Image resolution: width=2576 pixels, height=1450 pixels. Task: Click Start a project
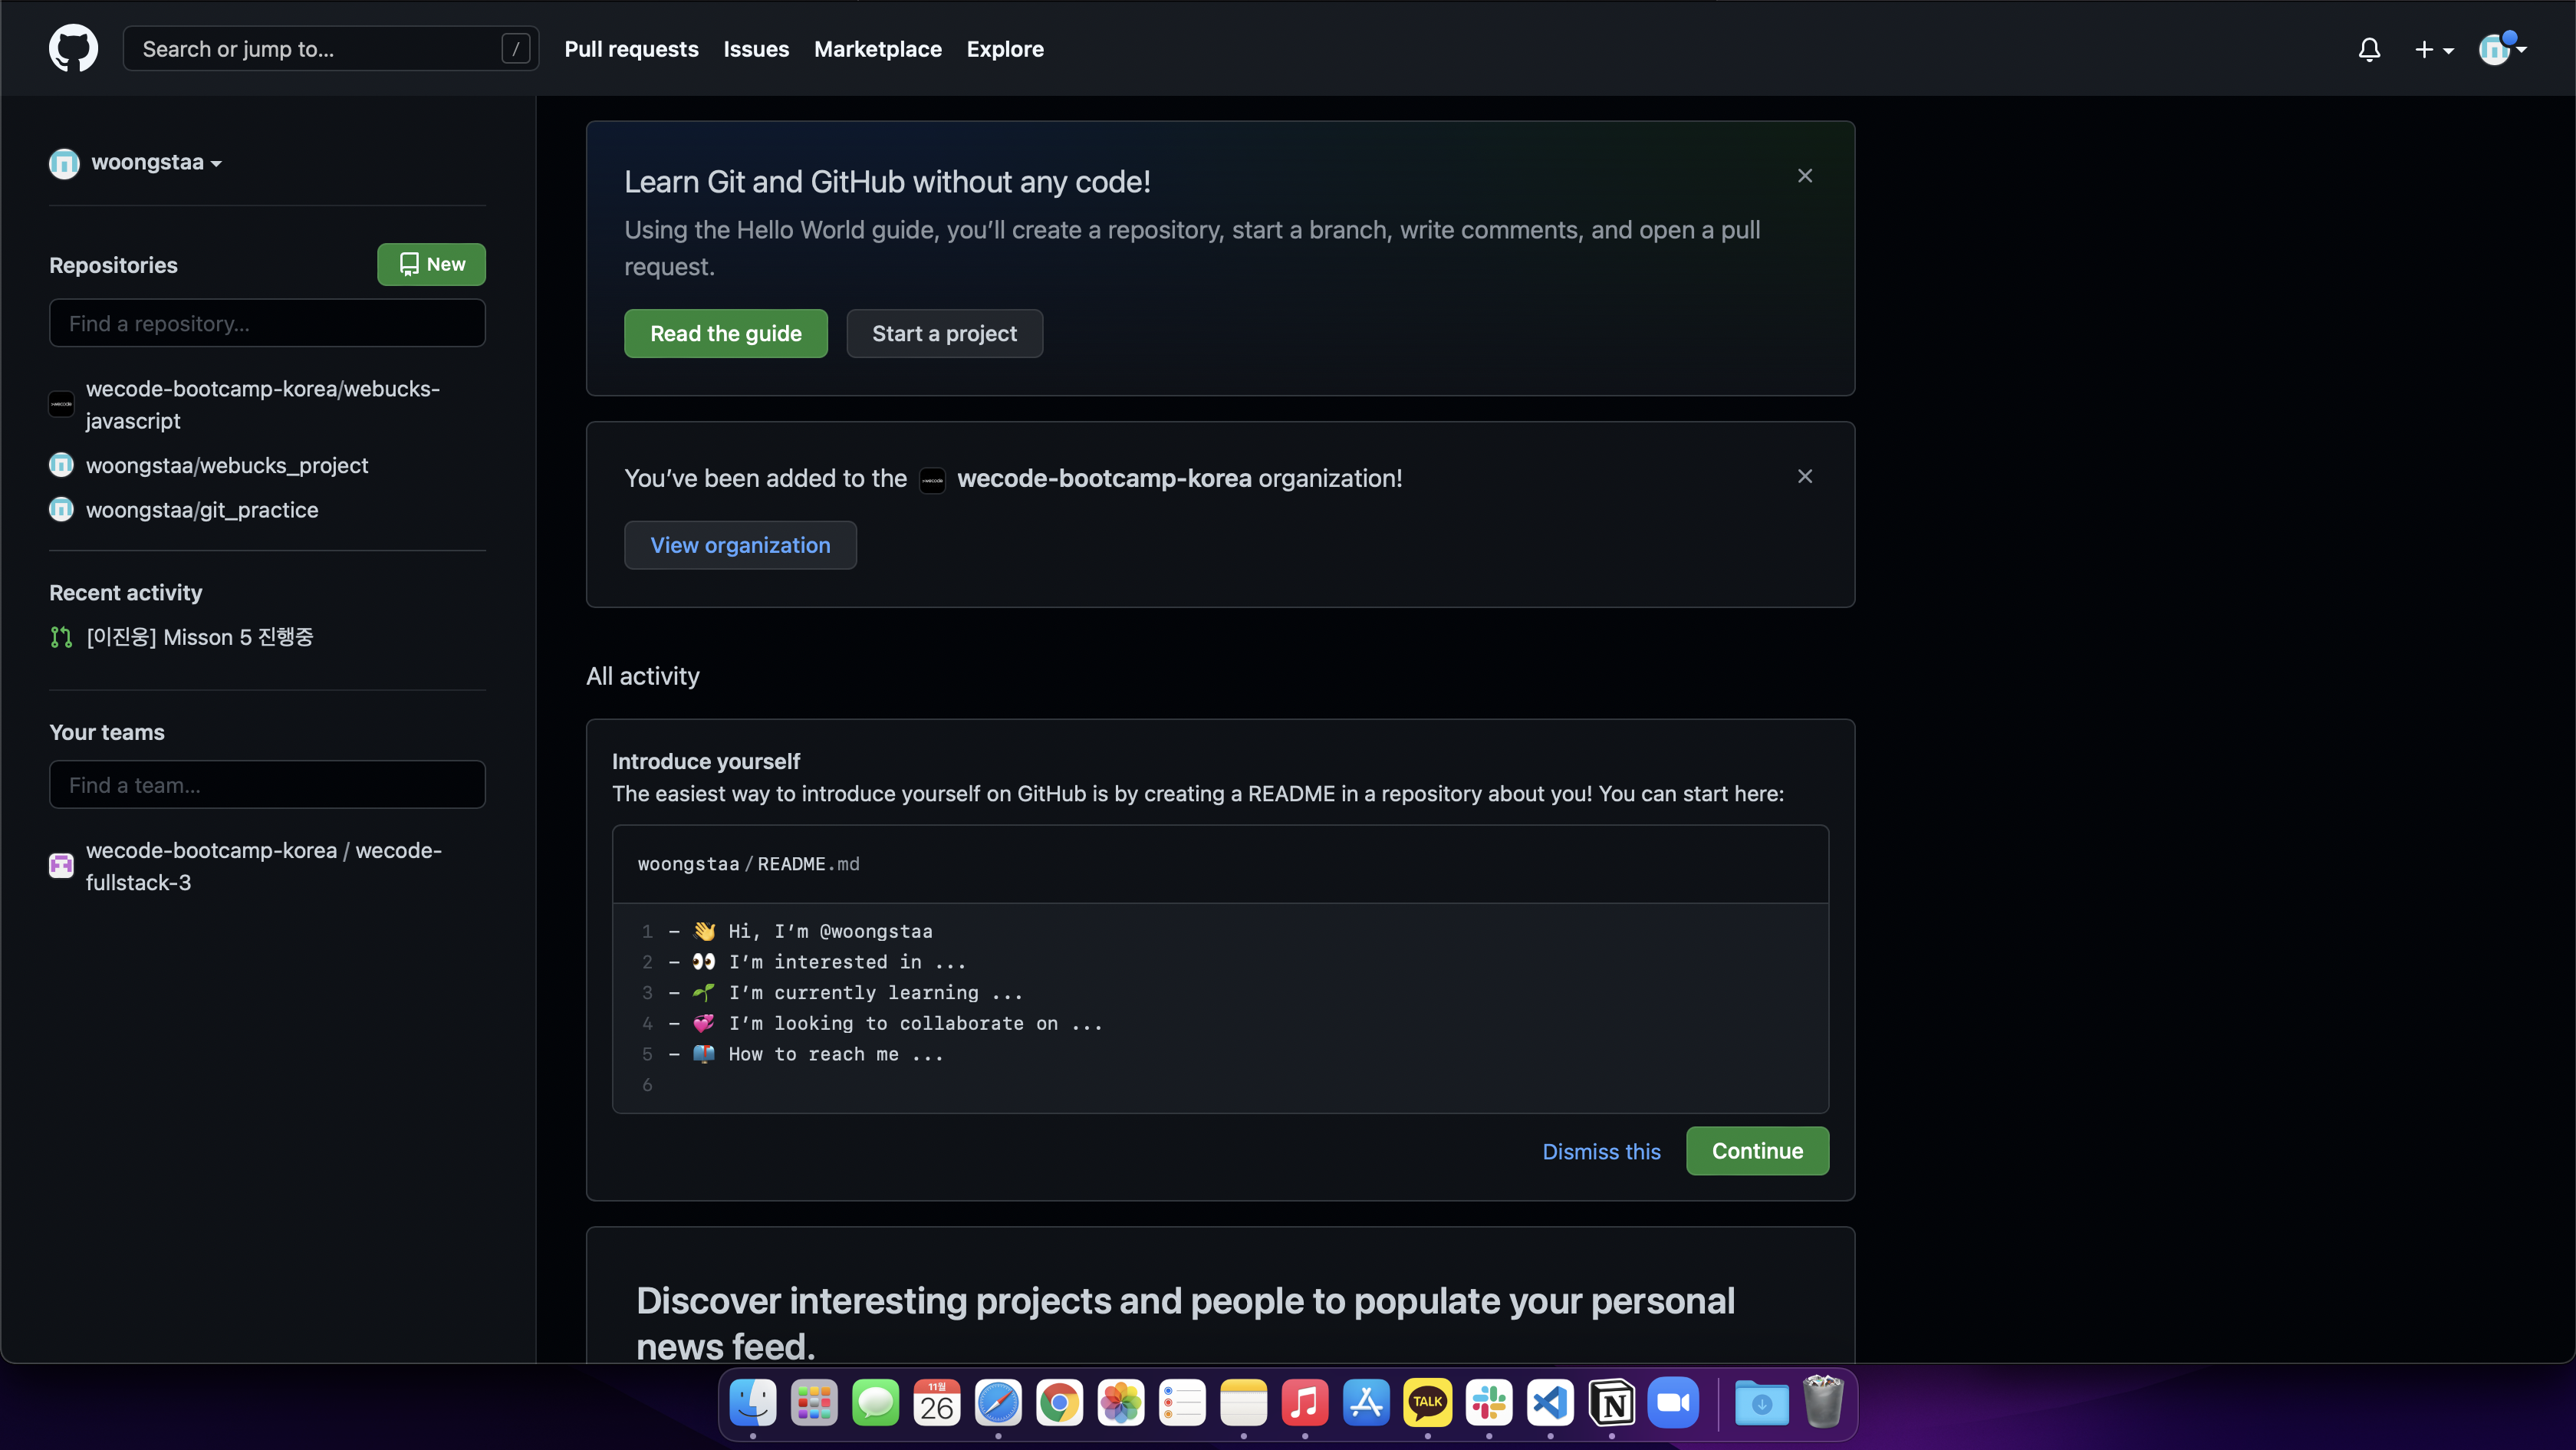(944, 333)
